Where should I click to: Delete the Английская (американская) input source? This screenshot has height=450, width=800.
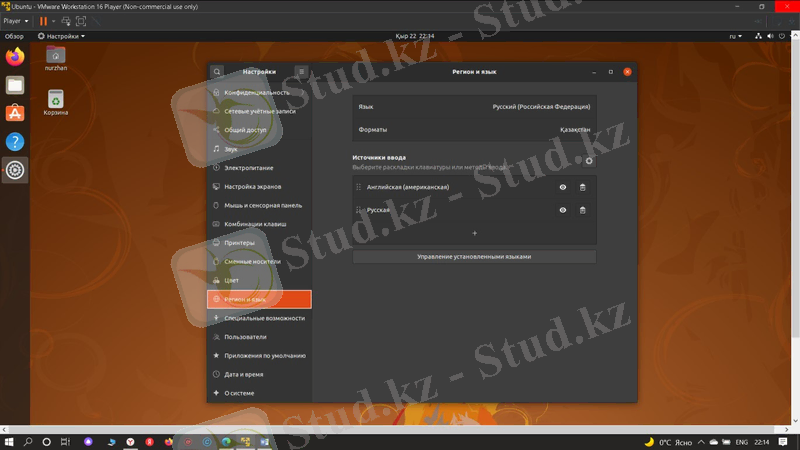click(x=583, y=187)
